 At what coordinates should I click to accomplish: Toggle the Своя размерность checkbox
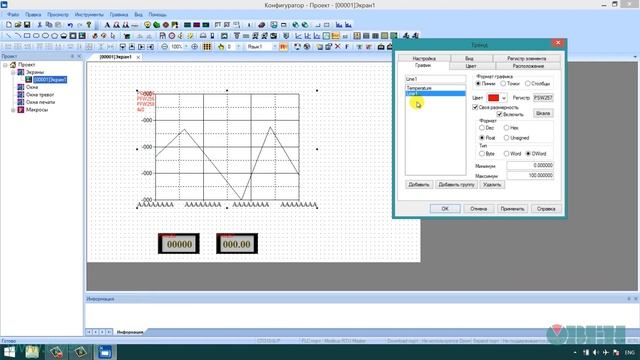(475, 107)
